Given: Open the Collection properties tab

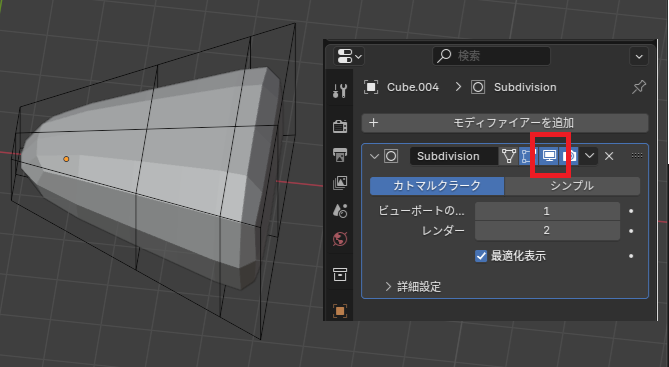Looking at the screenshot, I should click(340, 274).
